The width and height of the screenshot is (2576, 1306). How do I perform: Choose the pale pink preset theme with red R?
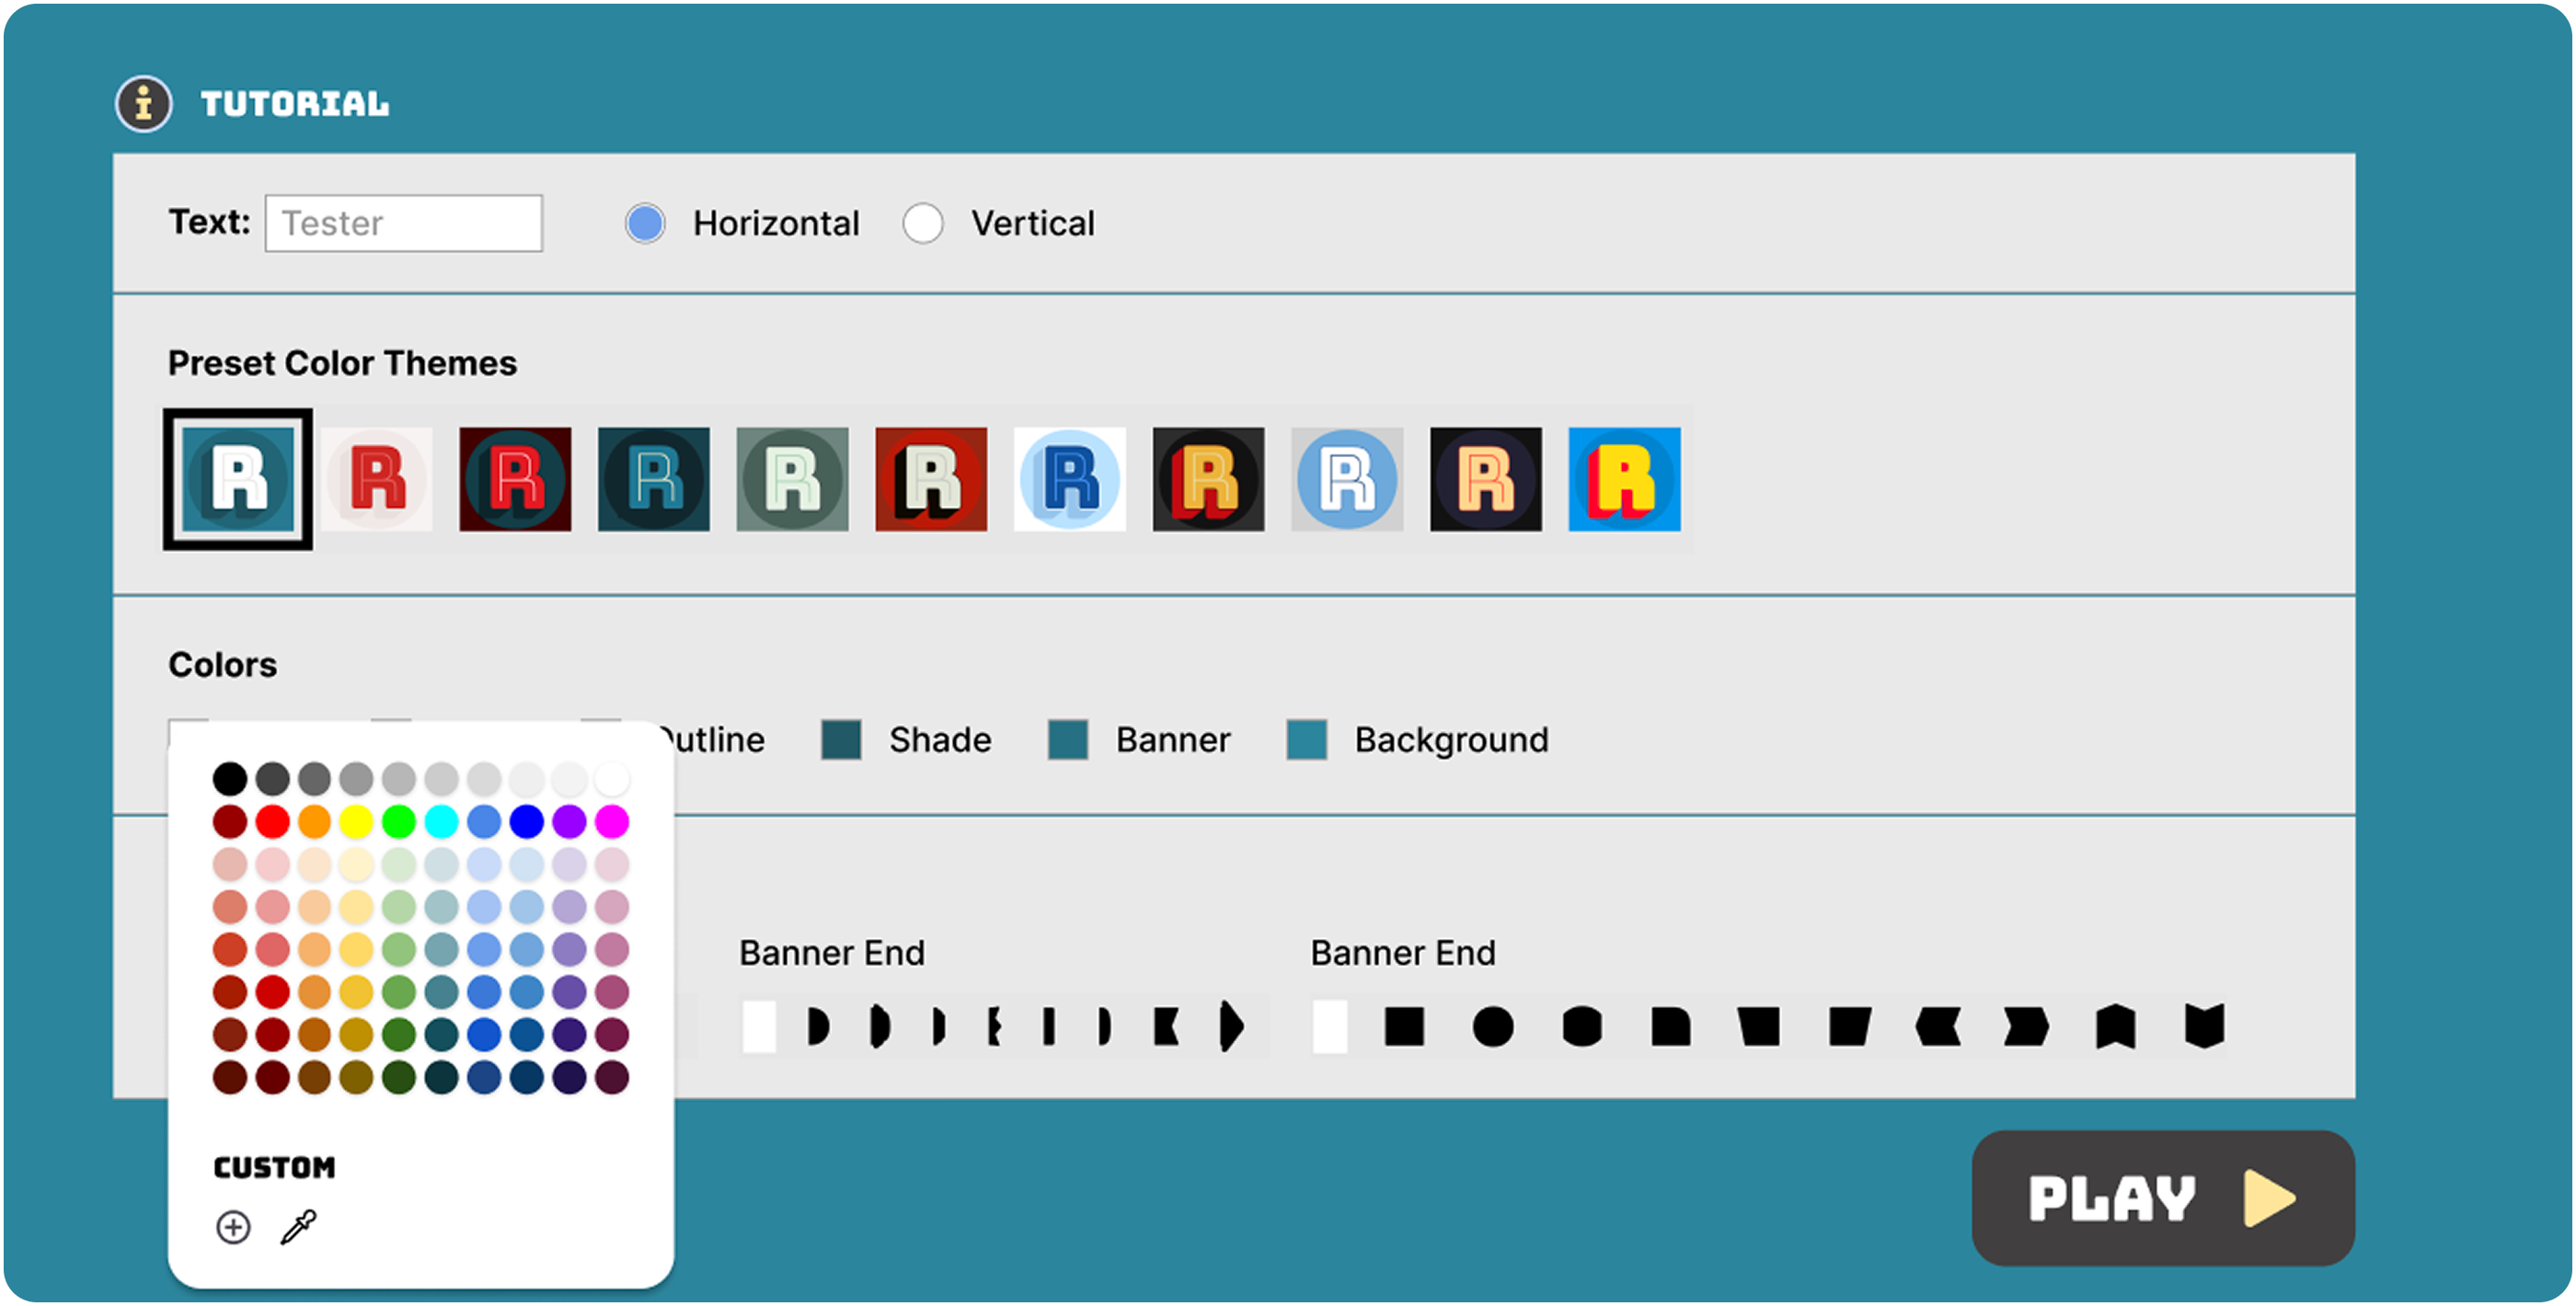377,479
